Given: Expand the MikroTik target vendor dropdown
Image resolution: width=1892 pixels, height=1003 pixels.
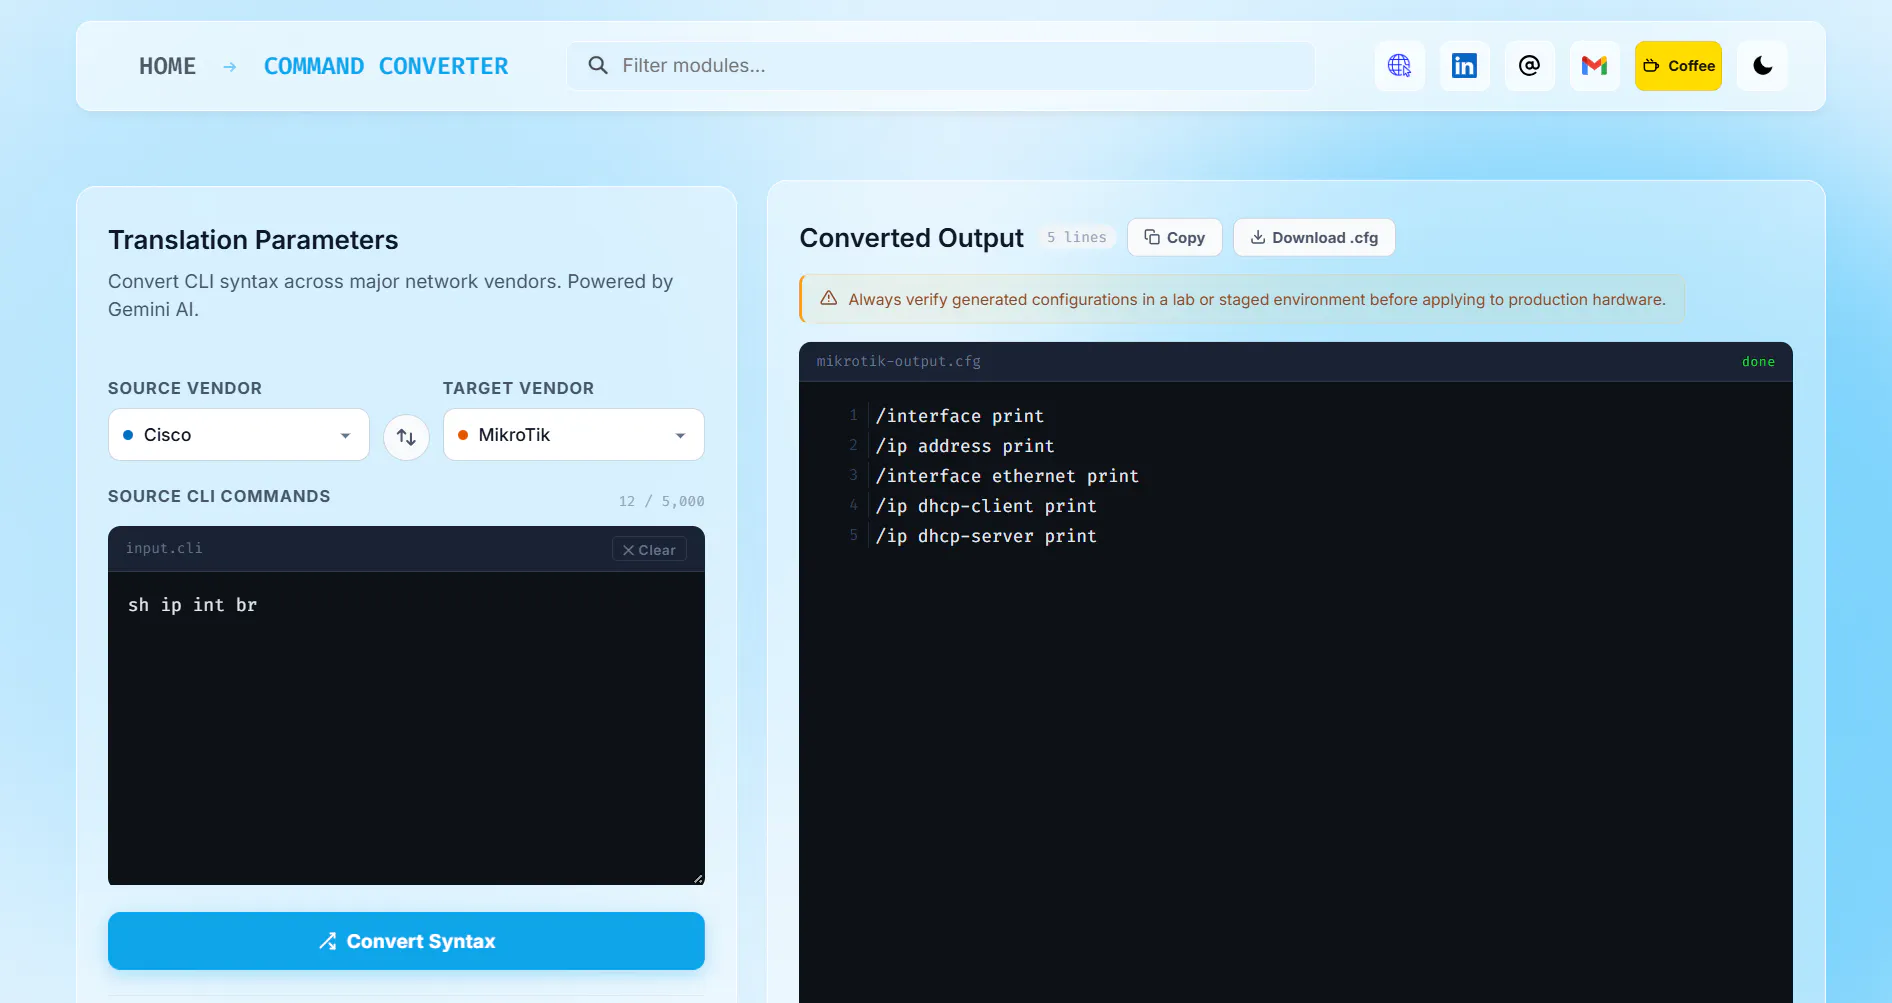Looking at the screenshot, I should (573, 435).
